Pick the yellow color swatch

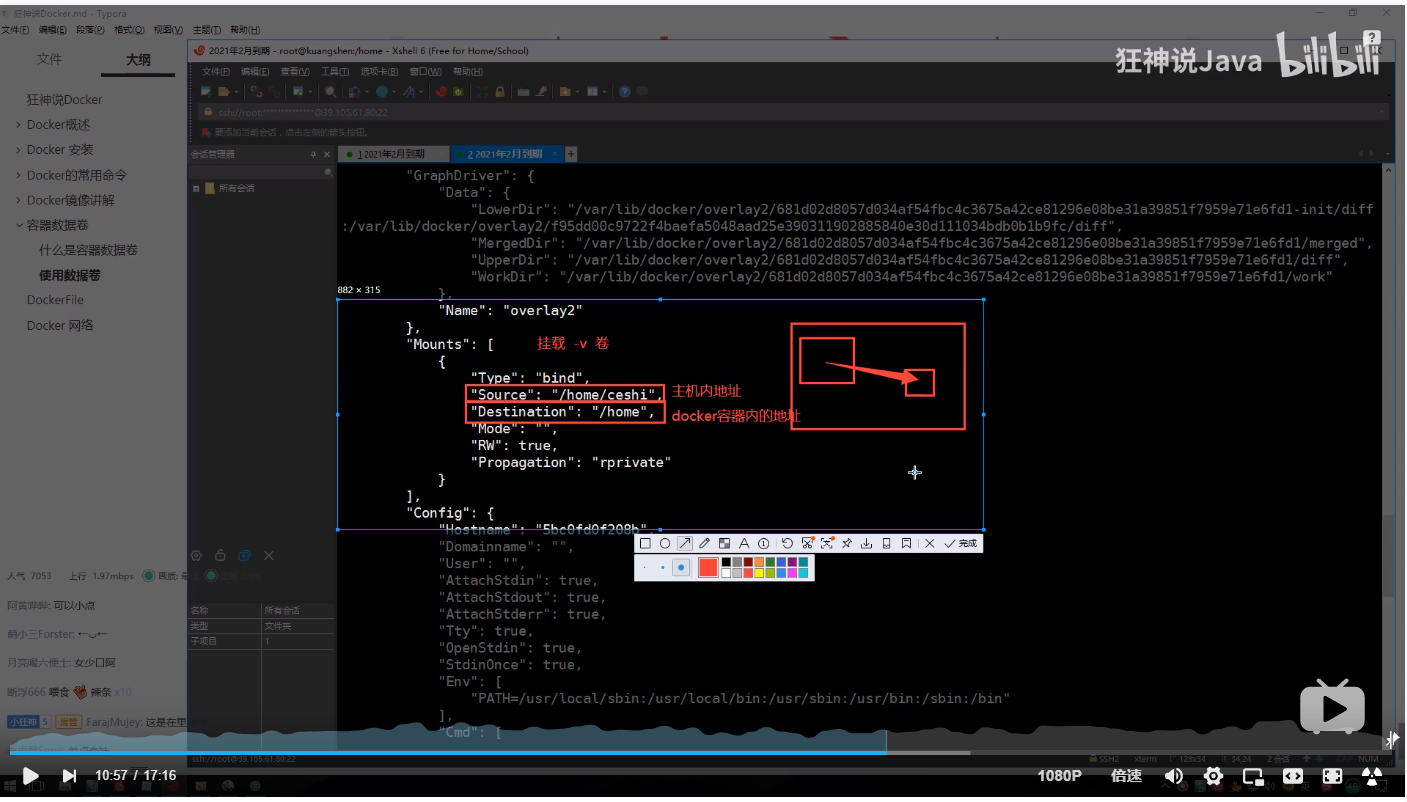(759, 573)
